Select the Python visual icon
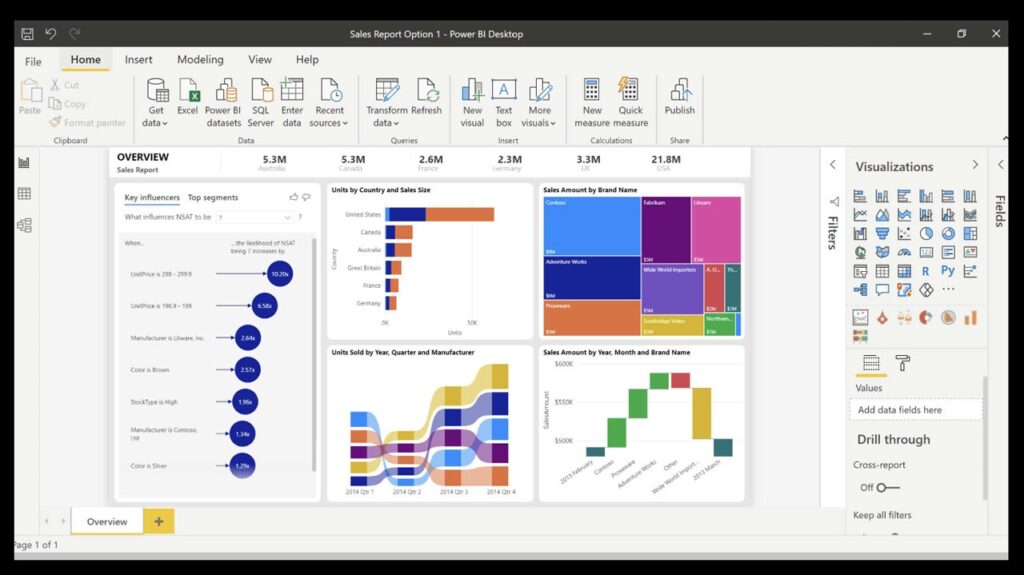The width and height of the screenshot is (1024, 575). 948,270
